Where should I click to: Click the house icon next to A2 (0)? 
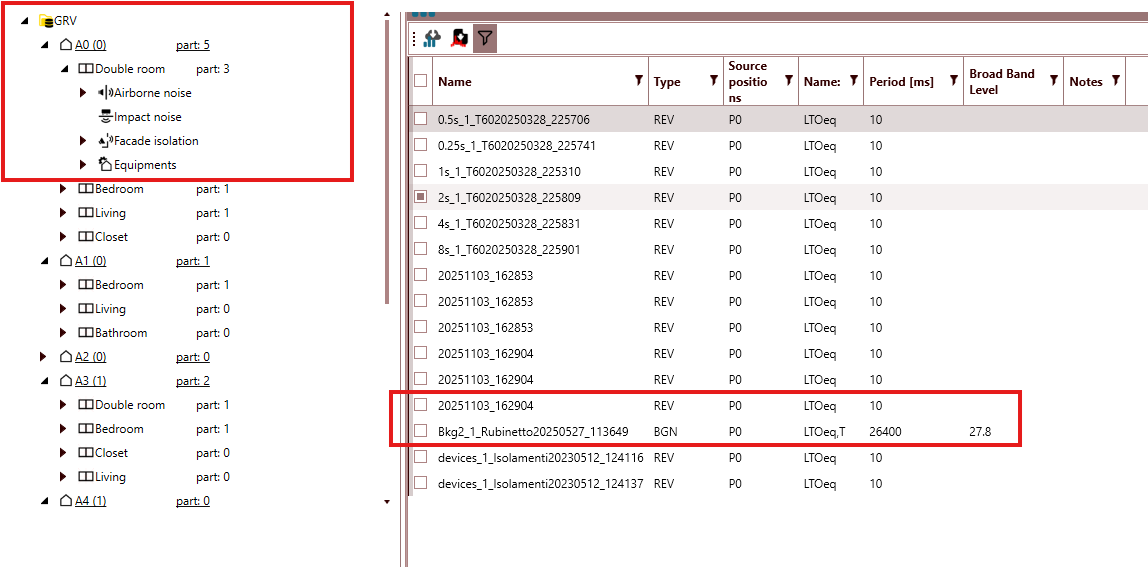[65, 357]
